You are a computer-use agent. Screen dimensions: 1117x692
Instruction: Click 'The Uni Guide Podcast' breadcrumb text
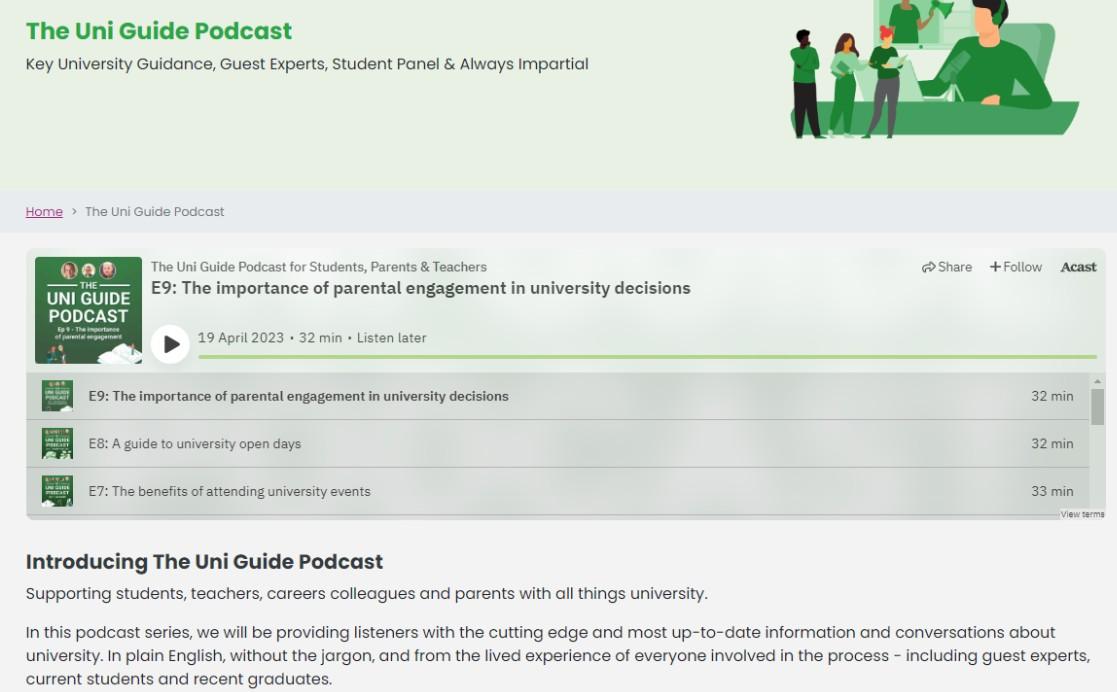click(x=155, y=212)
